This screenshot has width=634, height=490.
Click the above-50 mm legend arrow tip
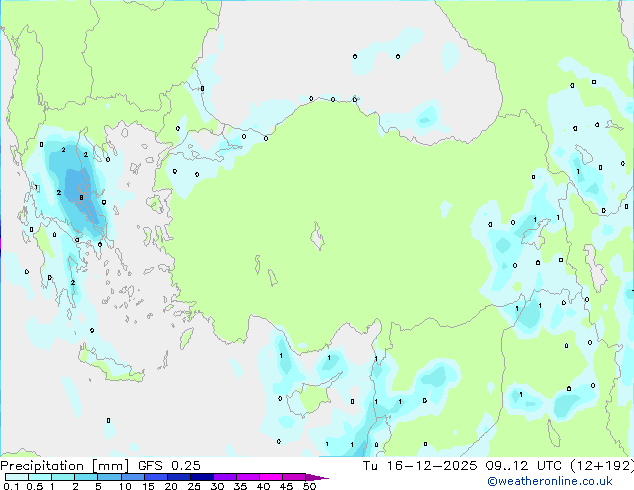pyautogui.click(x=317, y=477)
